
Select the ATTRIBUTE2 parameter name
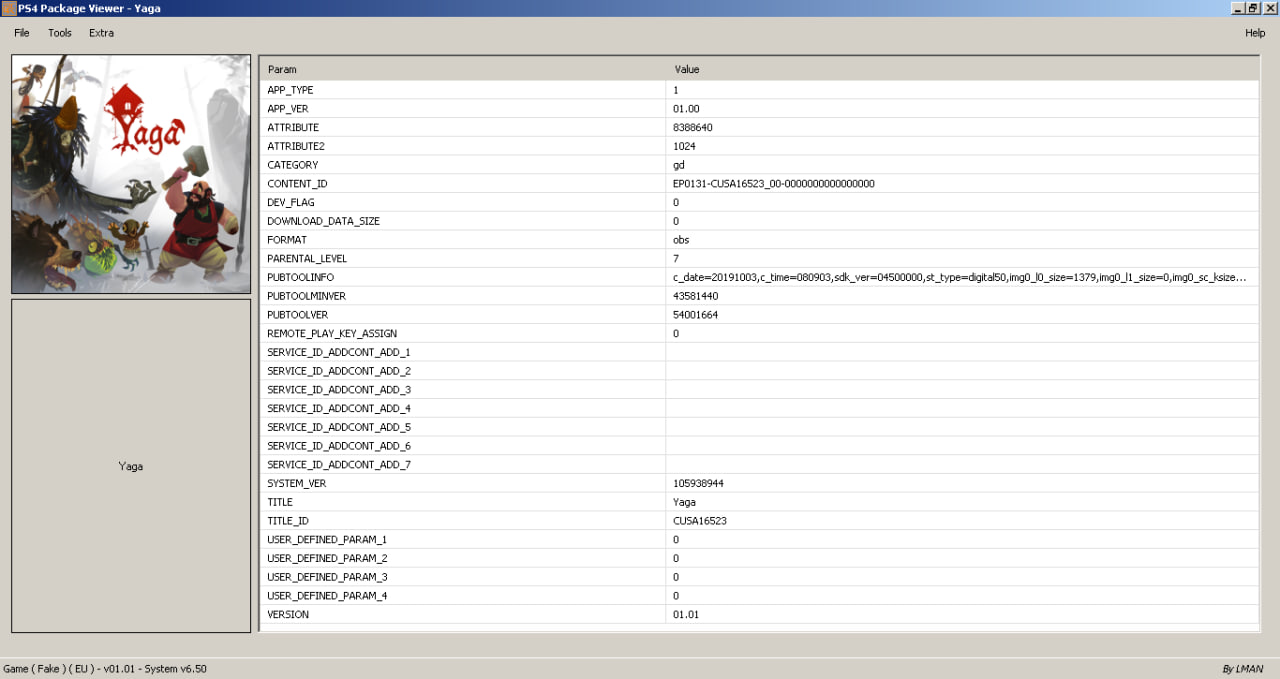(296, 146)
